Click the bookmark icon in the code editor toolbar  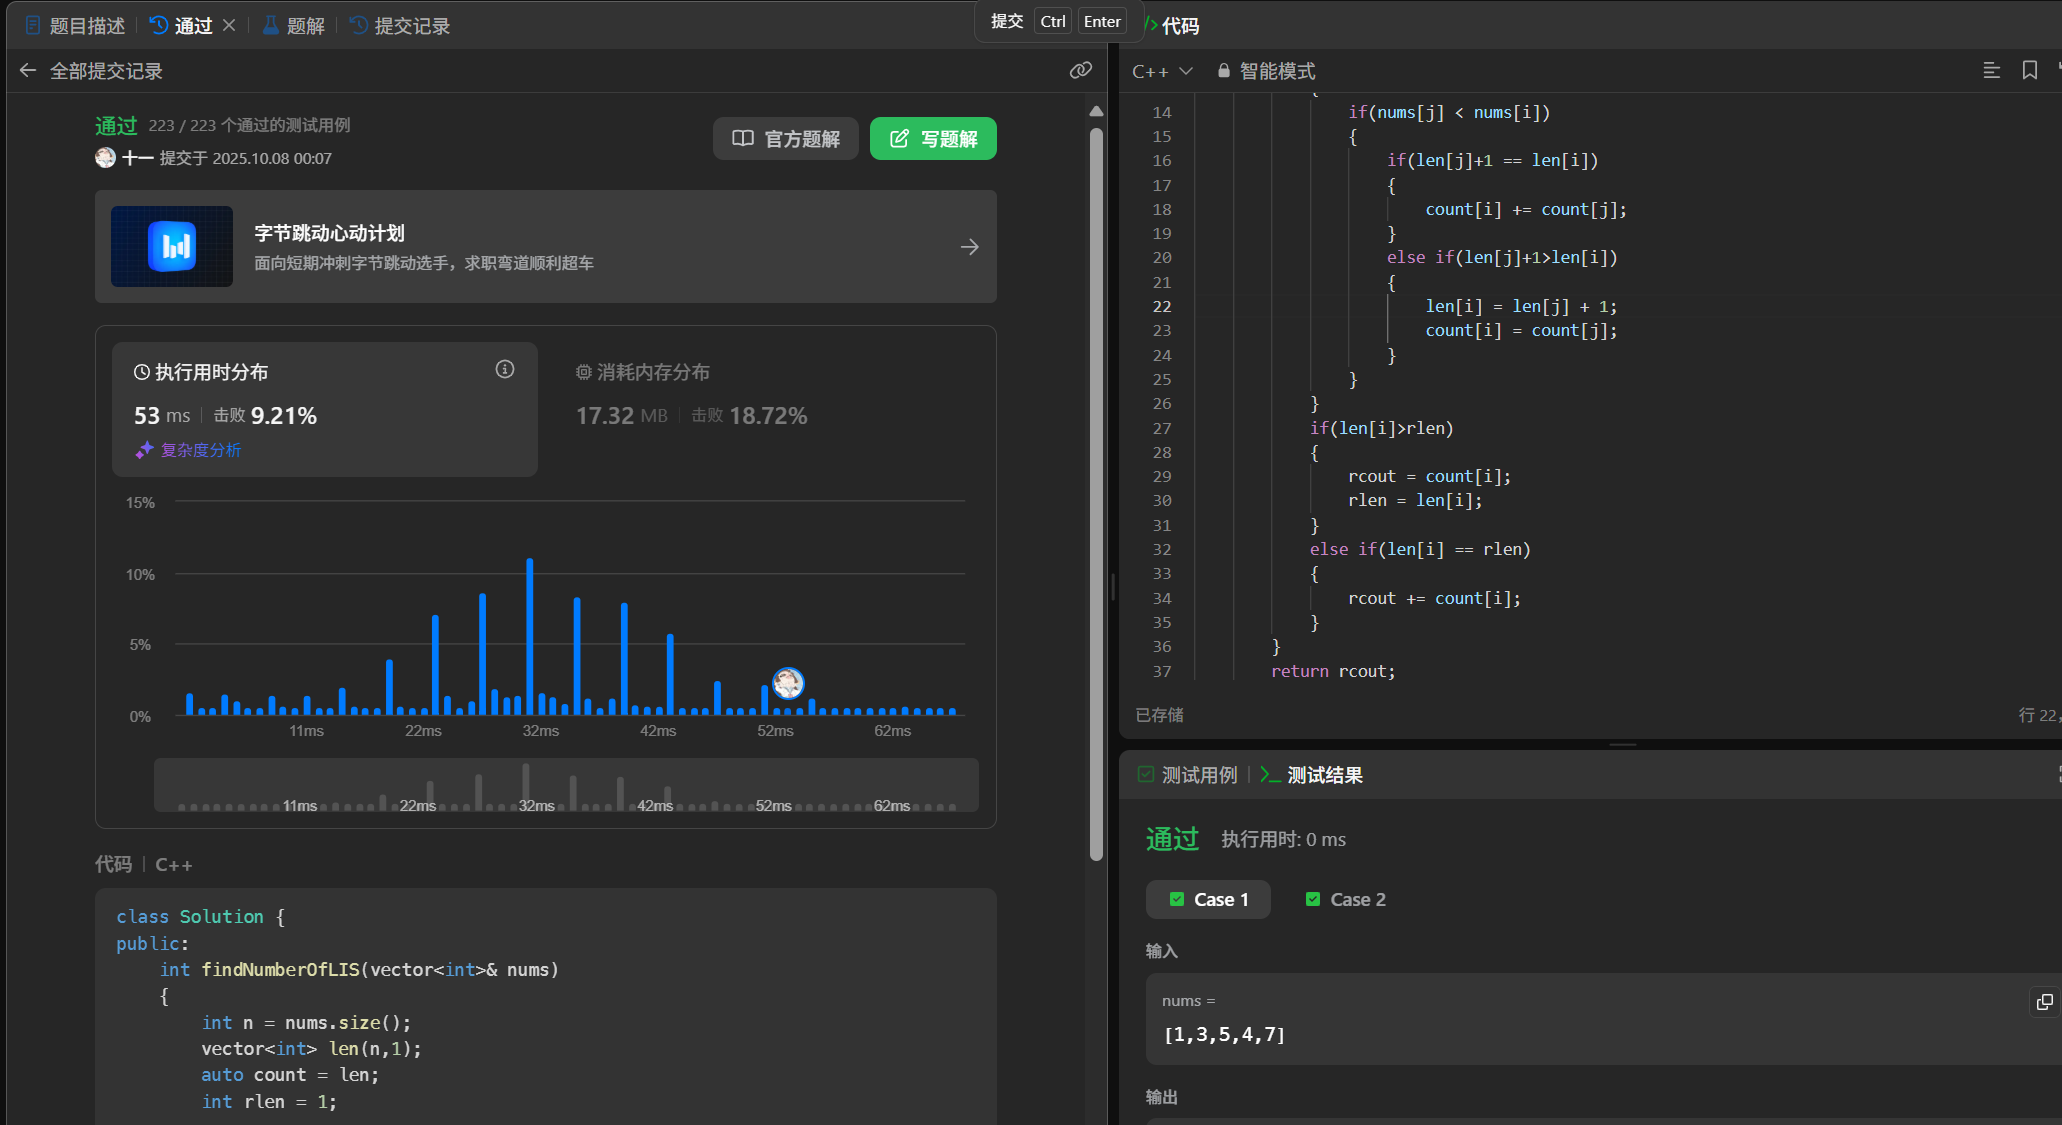tap(2029, 70)
